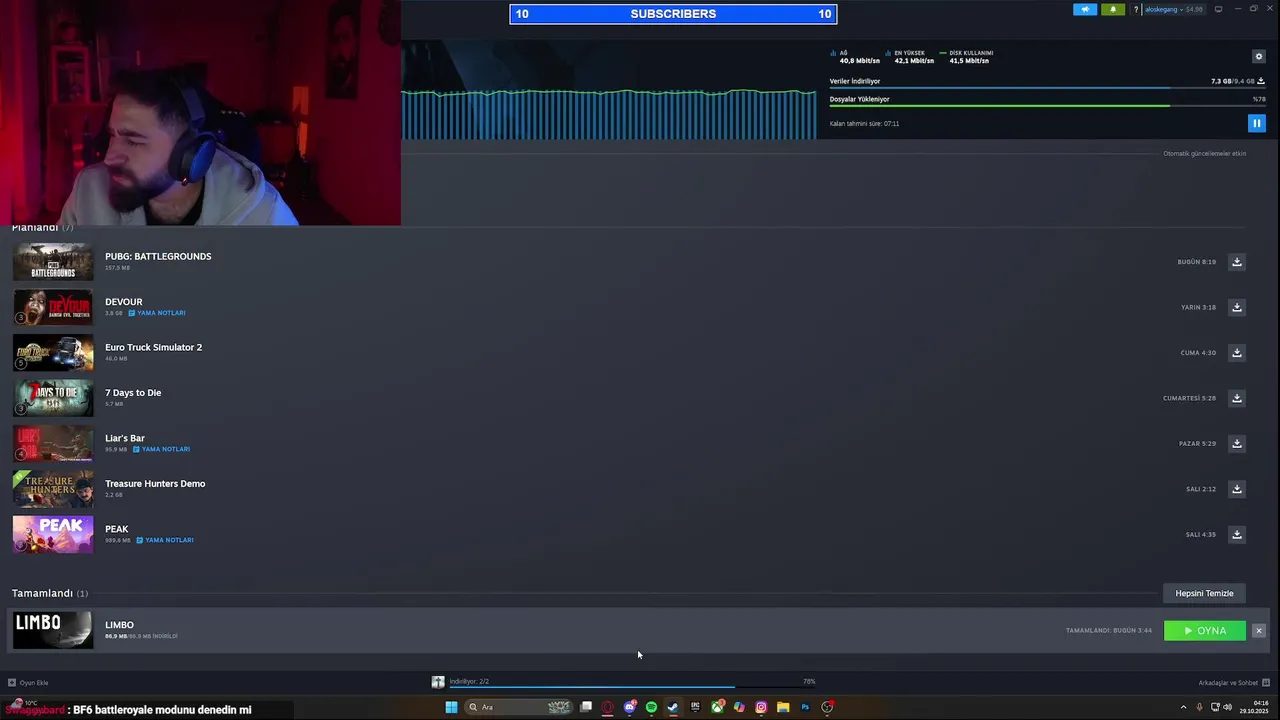Open Treasure Hunters Demo thumbnail
This screenshot has width=1280, height=720.
(x=53, y=489)
